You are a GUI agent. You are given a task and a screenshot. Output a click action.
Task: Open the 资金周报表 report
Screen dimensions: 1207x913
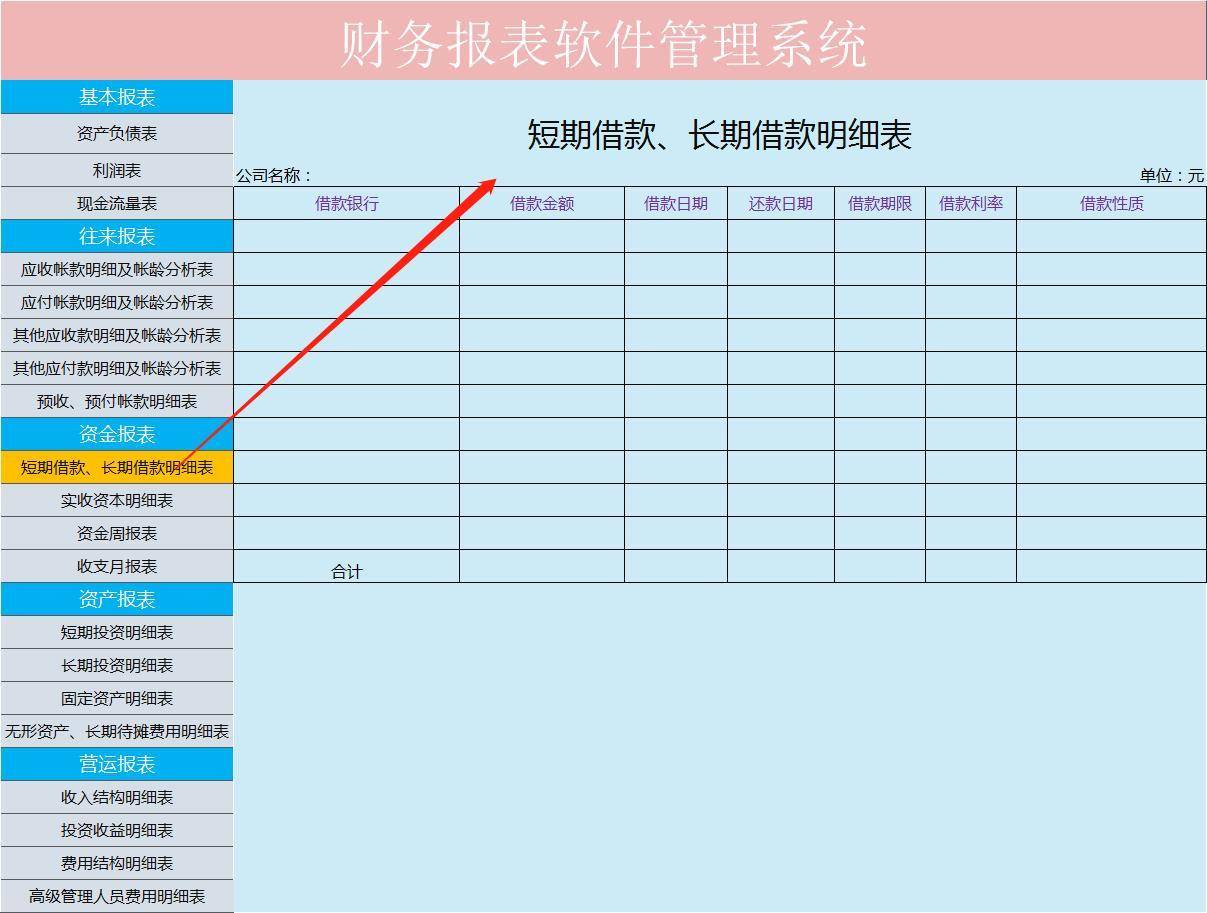click(117, 533)
